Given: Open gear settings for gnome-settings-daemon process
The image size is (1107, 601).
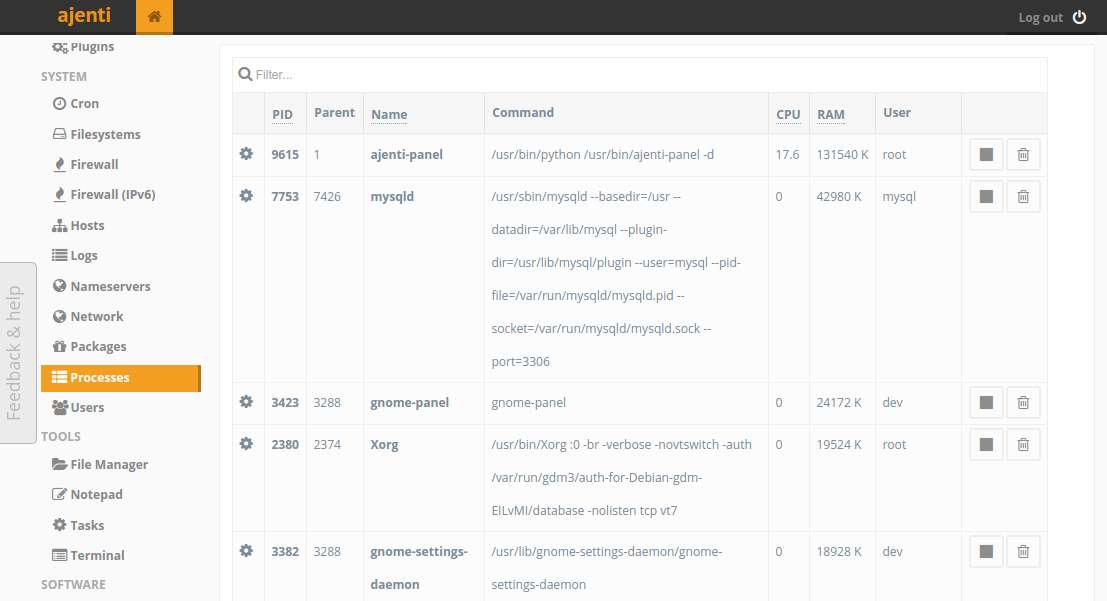Looking at the screenshot, I should (246, 550).
